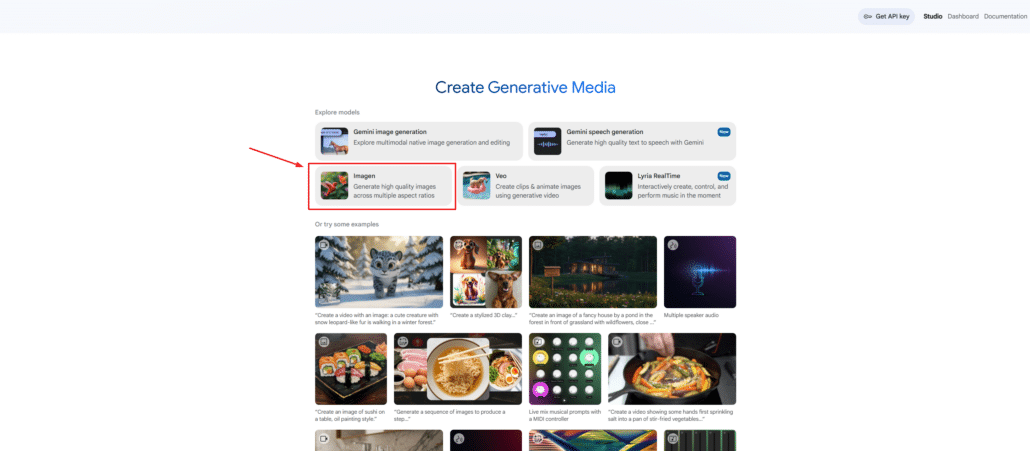Click the media type icon on the sushi example

click(324, 343)
